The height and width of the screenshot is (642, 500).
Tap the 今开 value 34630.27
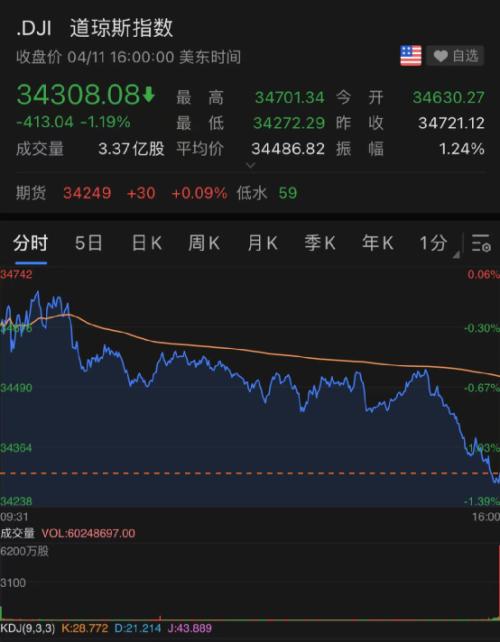tap(448, 97)
